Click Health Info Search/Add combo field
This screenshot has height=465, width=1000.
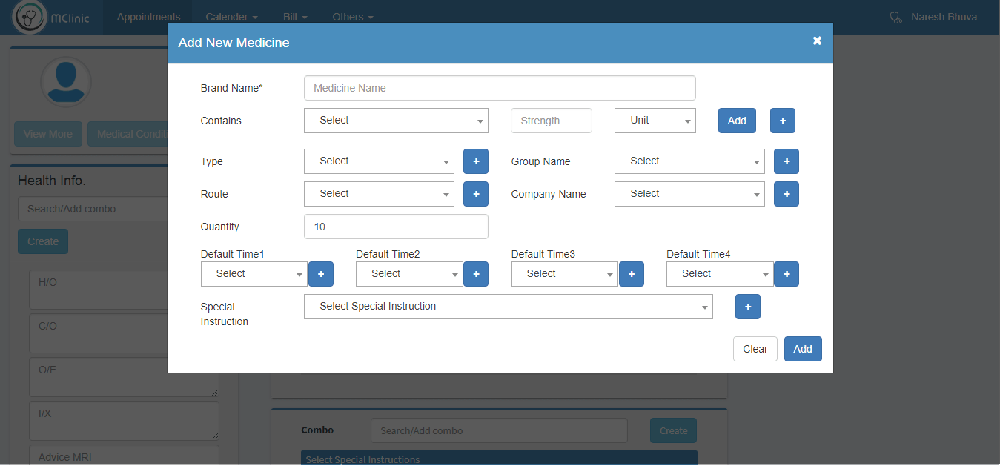[x=93, y=209]
